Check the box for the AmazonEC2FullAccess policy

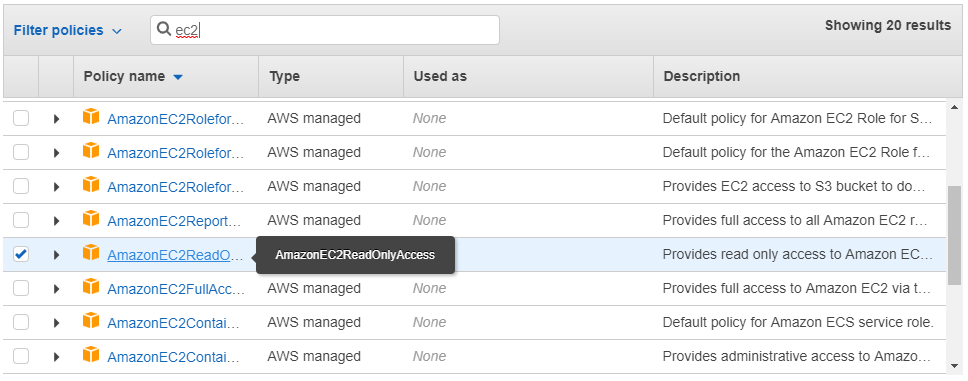(21, 288)
